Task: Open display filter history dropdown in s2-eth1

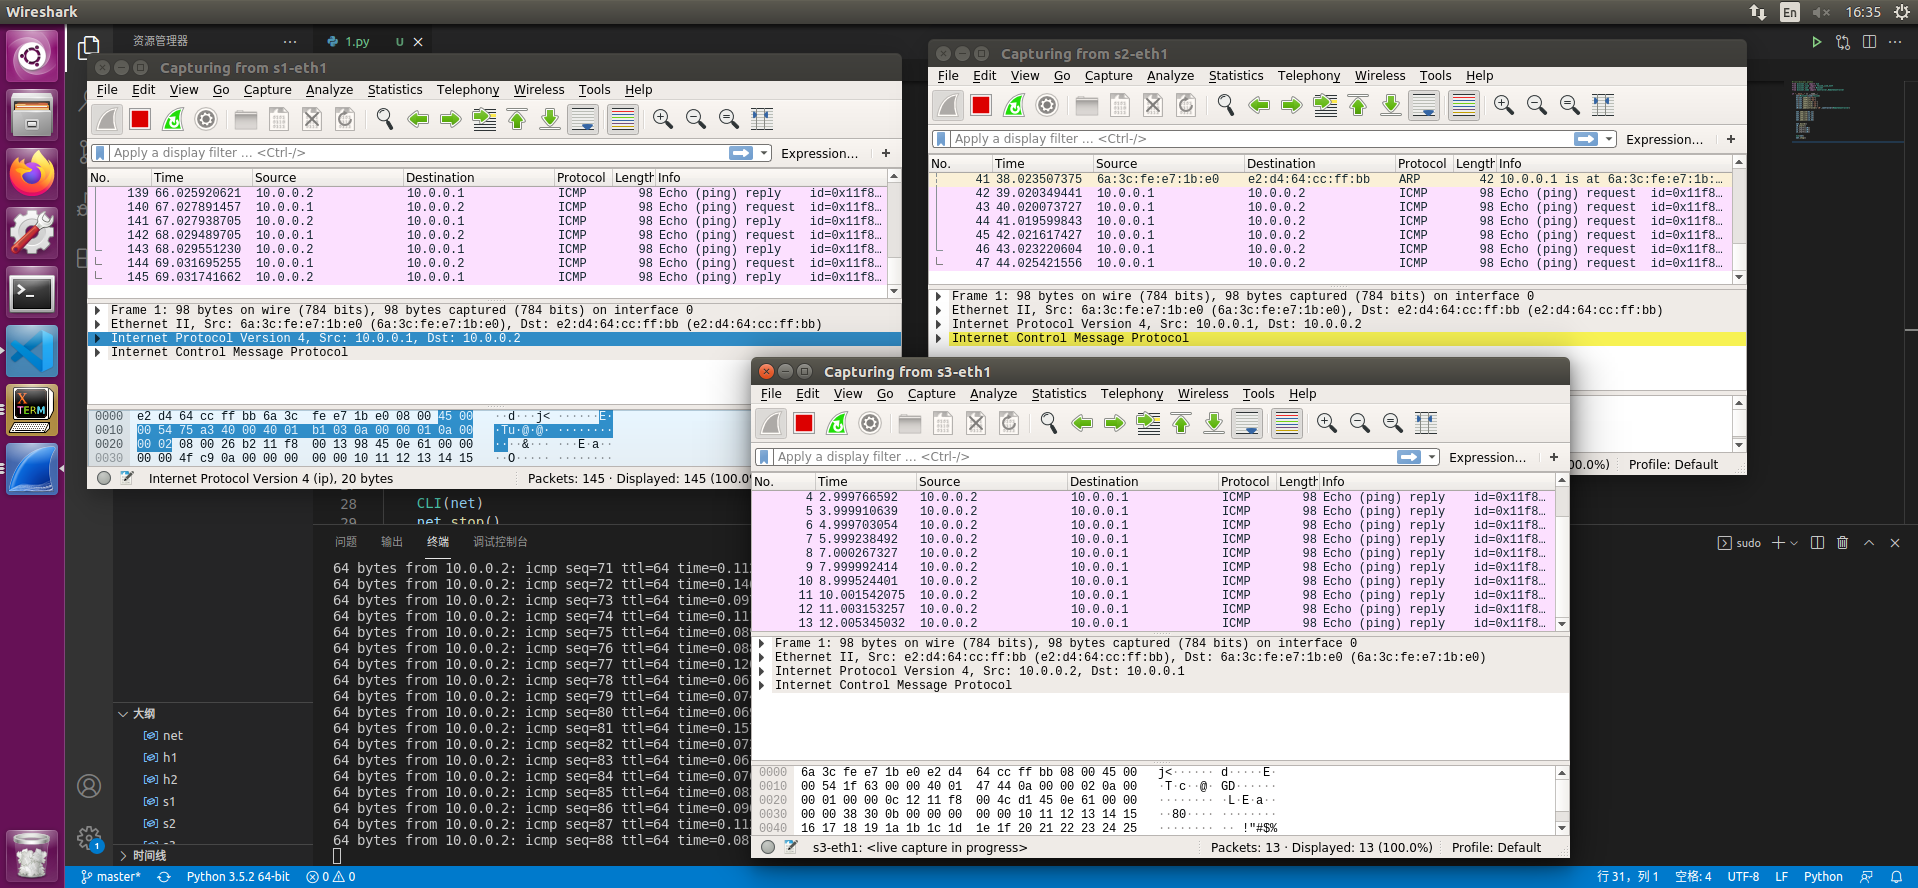Action: [x=1609, y=139]
